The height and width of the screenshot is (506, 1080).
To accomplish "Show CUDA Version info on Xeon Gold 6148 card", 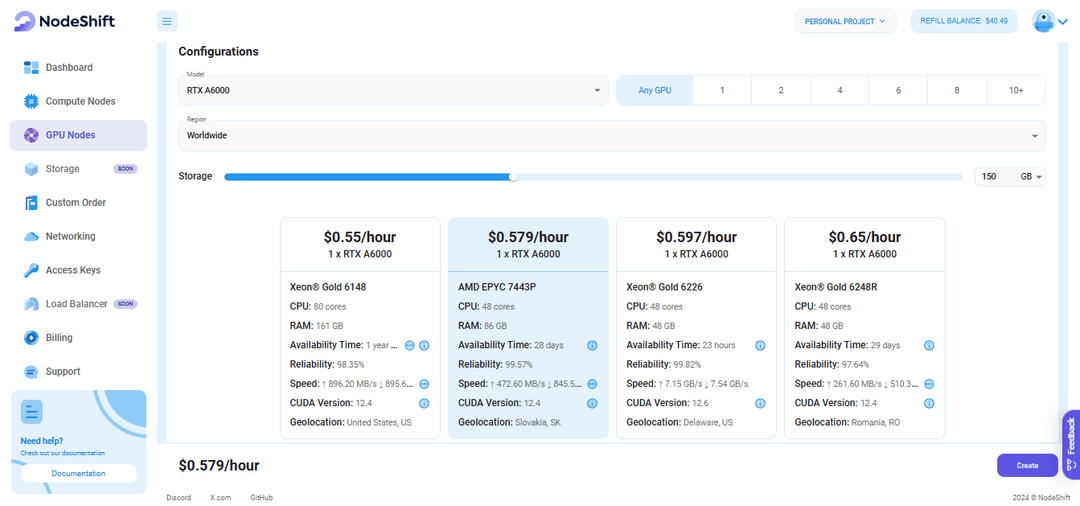I will [x=424, y=403].
